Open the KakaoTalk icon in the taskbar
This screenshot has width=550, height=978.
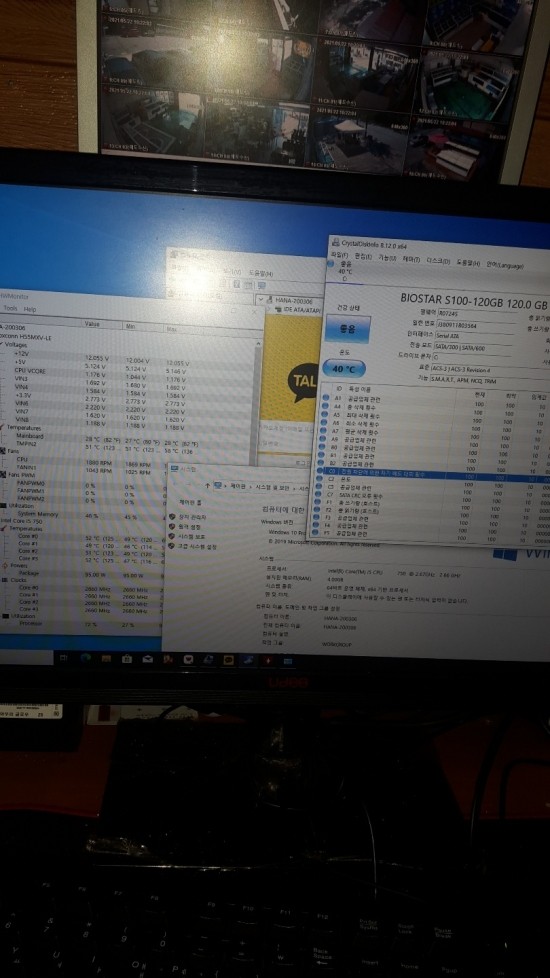pos(228,659)
